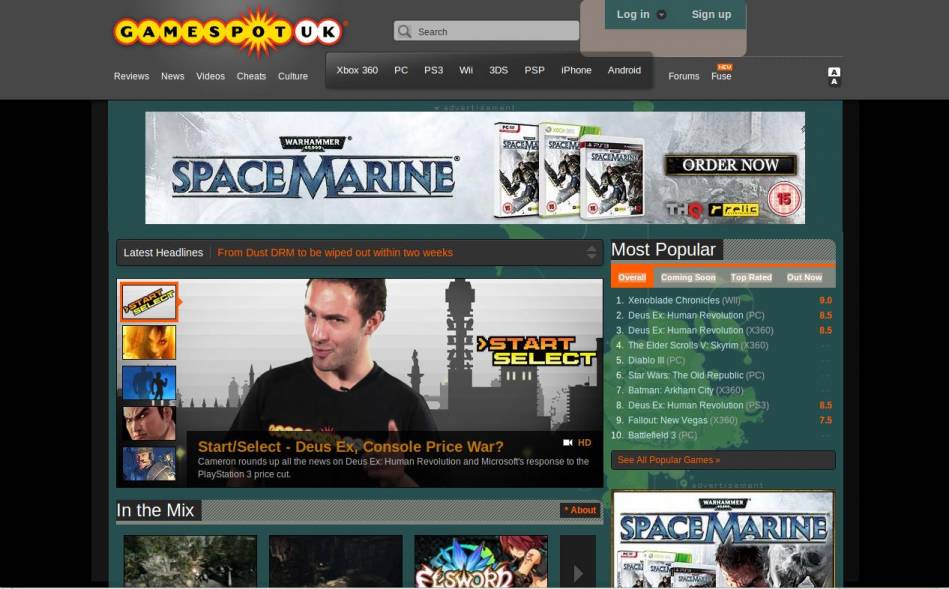The width and height of the screenshot is (949, 589).
Task: Open Elsword thumbnail in In the Mix
Action: pos(481,562)
